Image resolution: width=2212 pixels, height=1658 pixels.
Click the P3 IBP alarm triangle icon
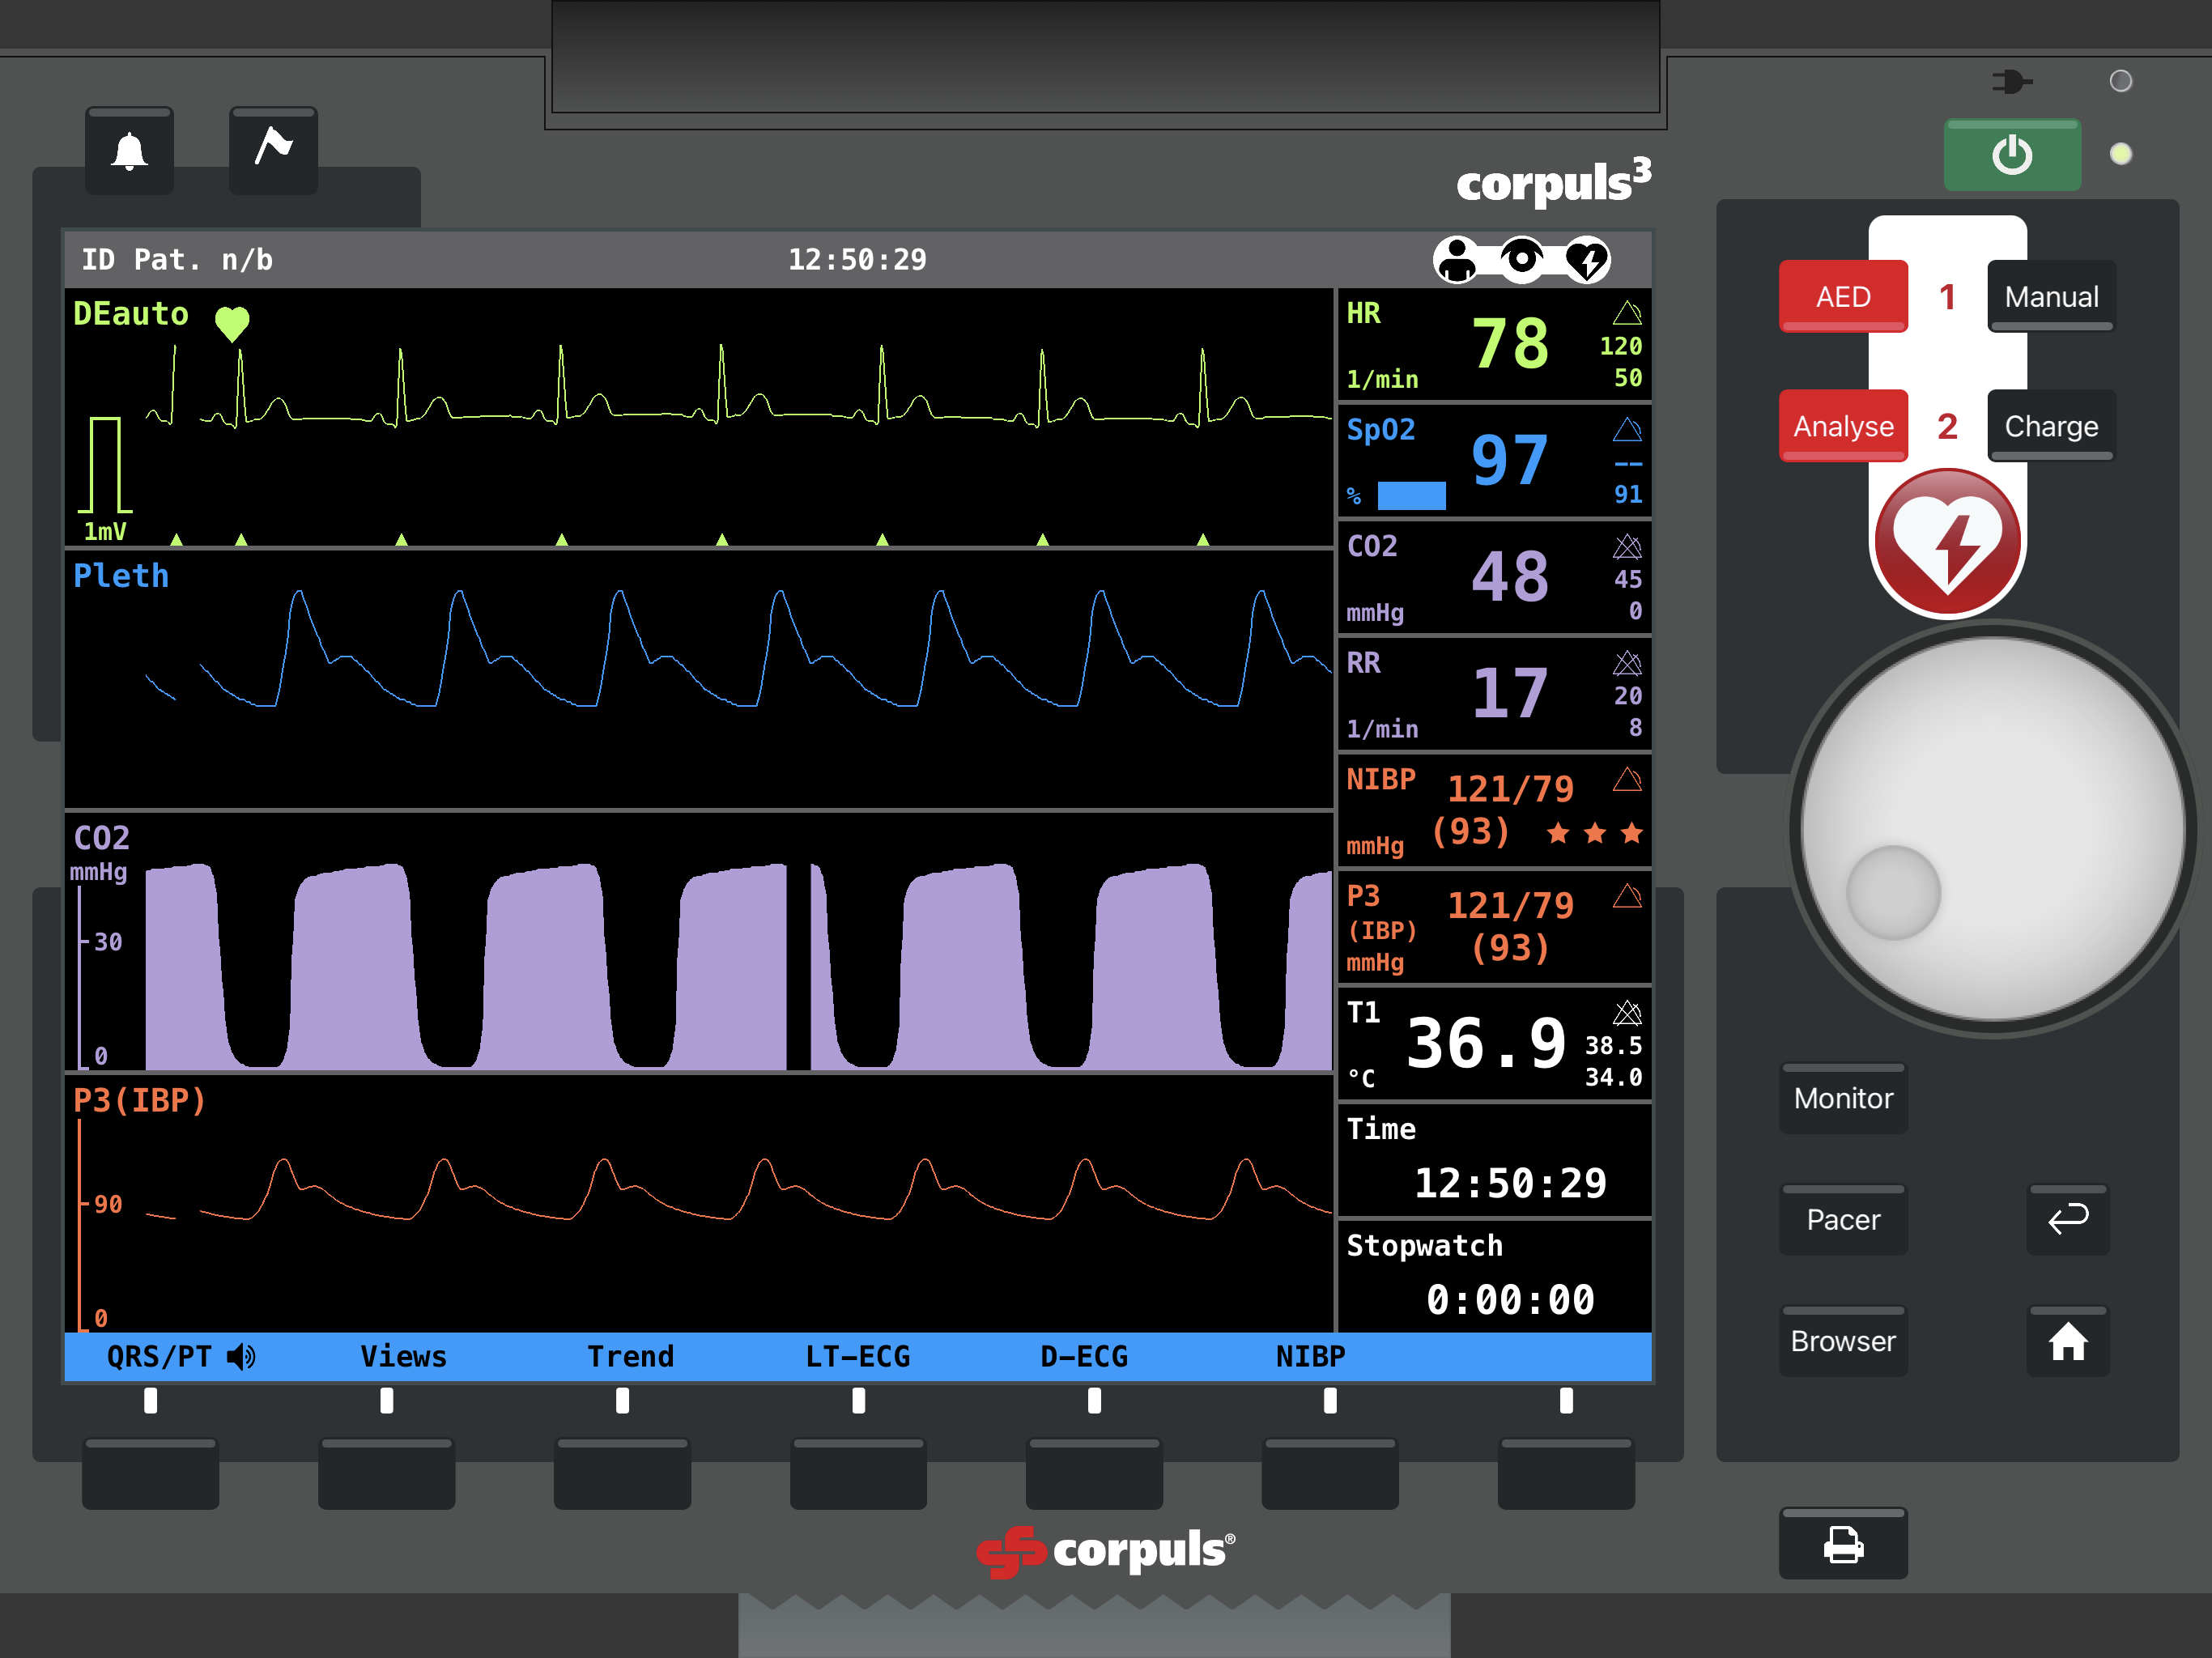[1627, 896]
